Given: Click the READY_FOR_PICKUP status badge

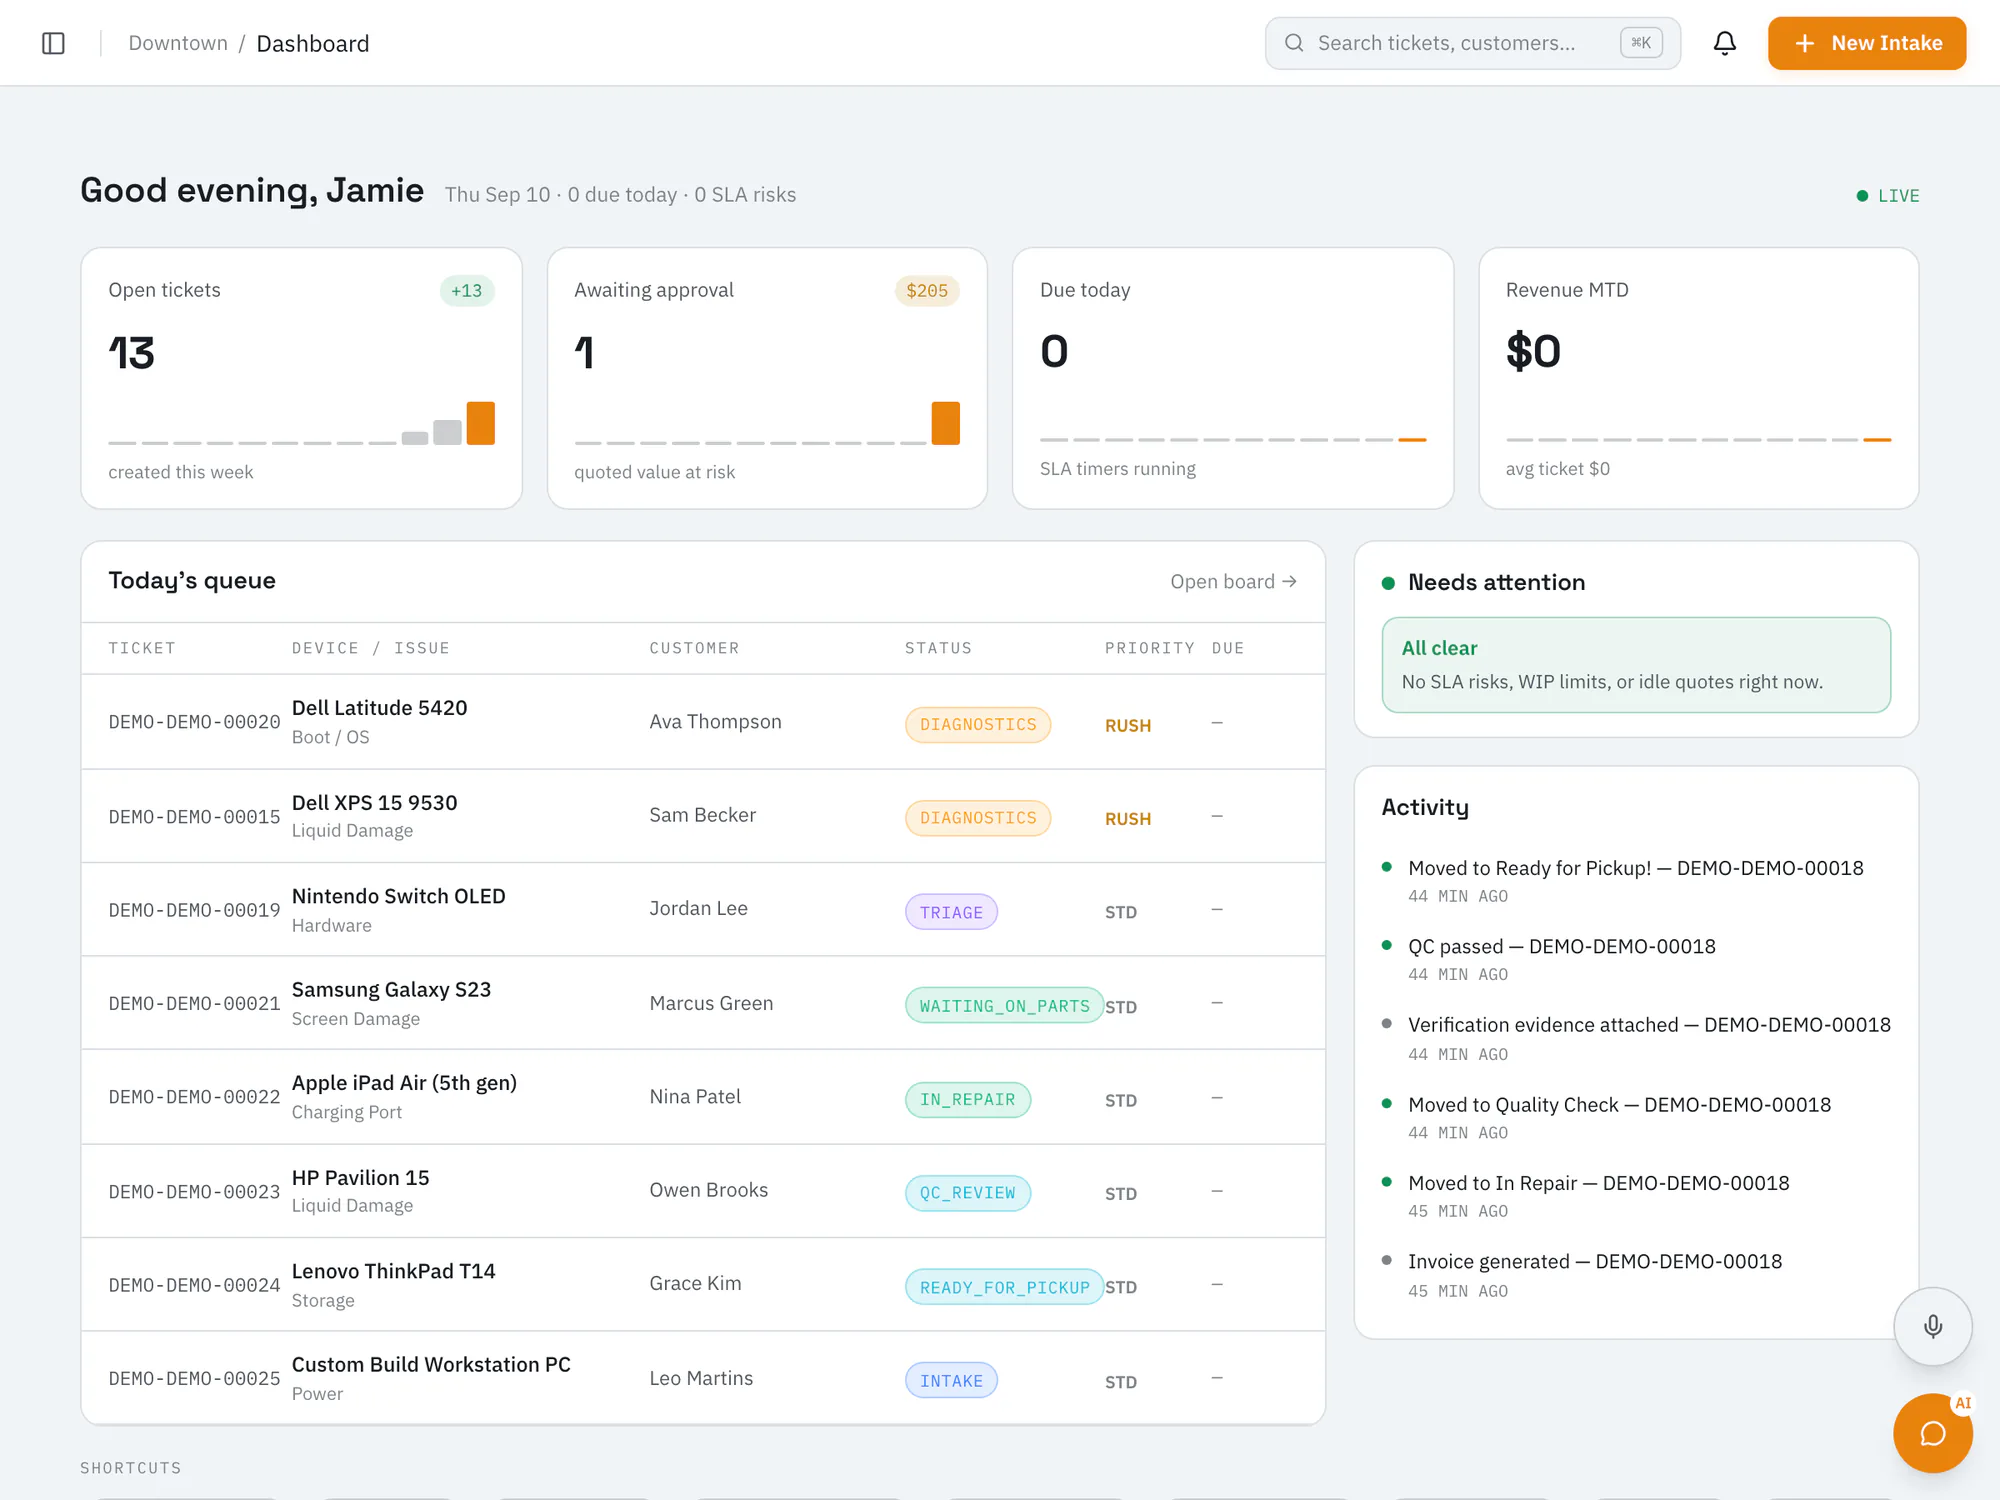Looking at the screenshot, I should tap(1004, 1287).
